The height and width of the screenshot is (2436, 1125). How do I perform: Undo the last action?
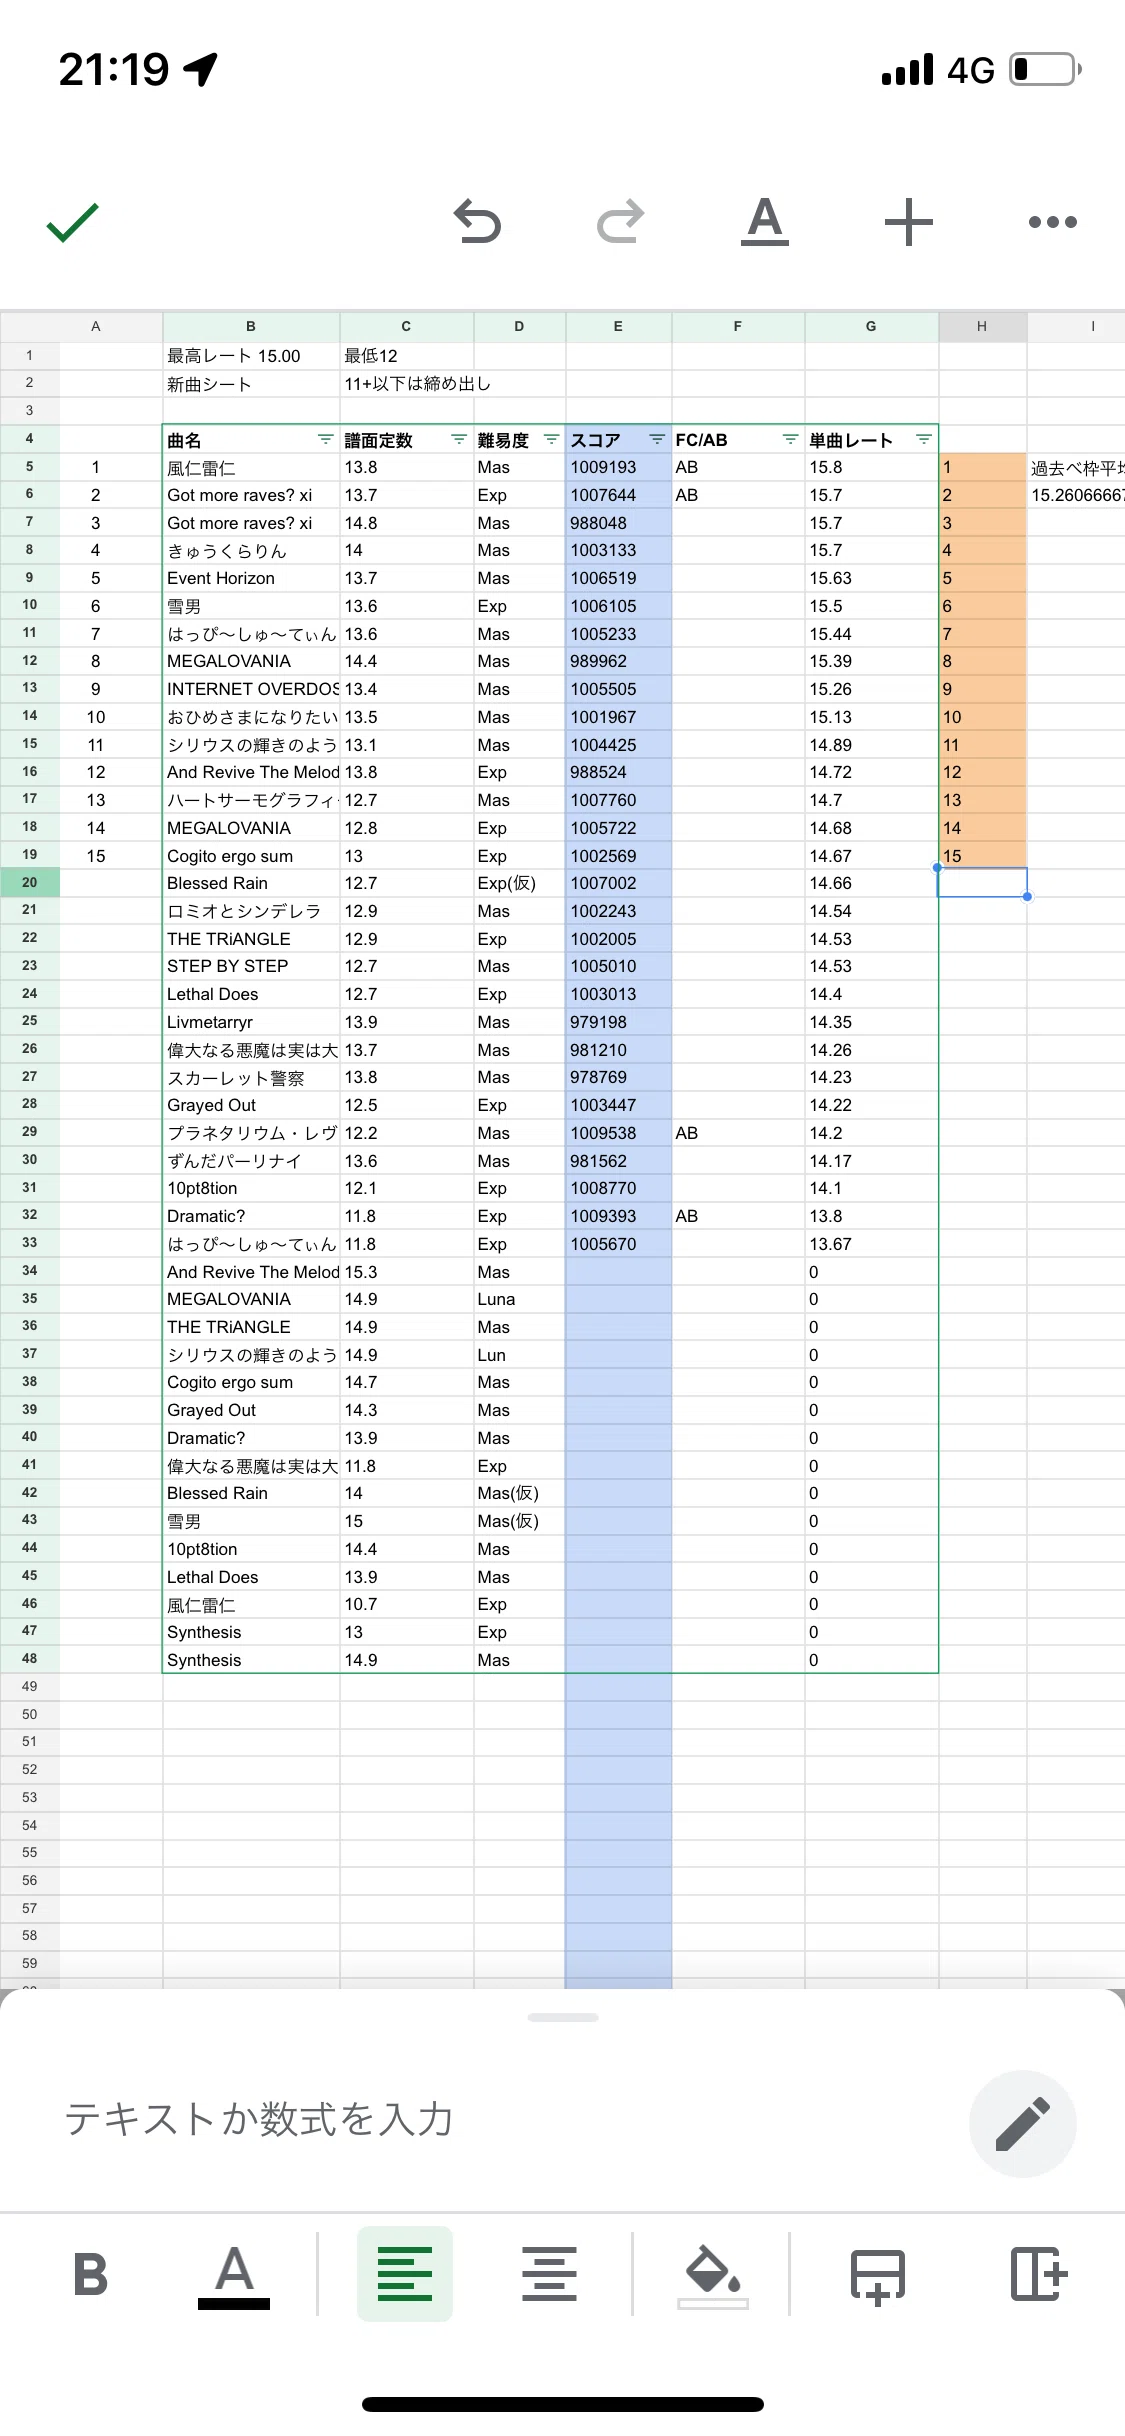coord(477,222)
